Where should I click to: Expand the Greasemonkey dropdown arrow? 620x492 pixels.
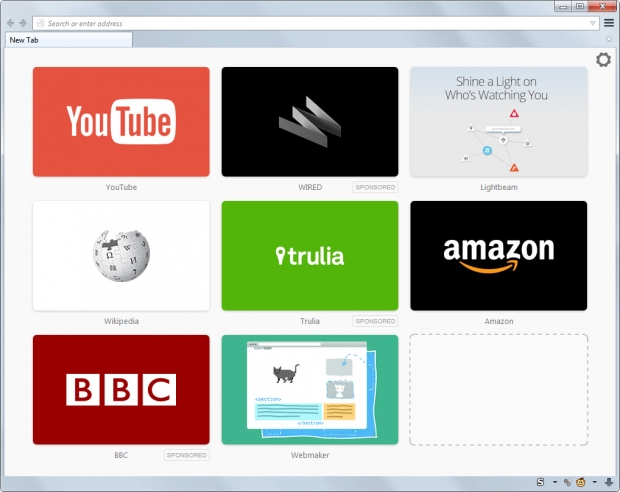594,482
